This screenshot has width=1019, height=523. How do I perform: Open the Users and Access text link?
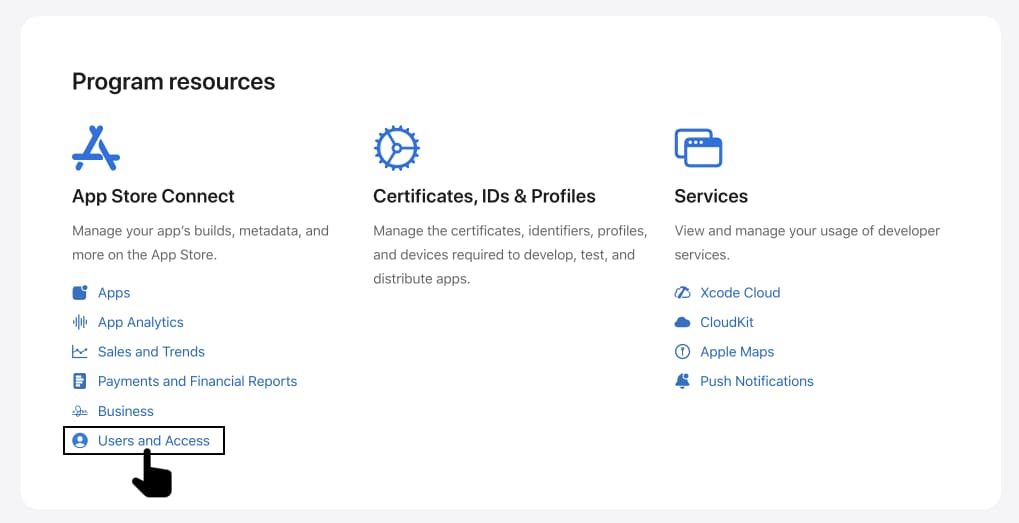(154, 441)
